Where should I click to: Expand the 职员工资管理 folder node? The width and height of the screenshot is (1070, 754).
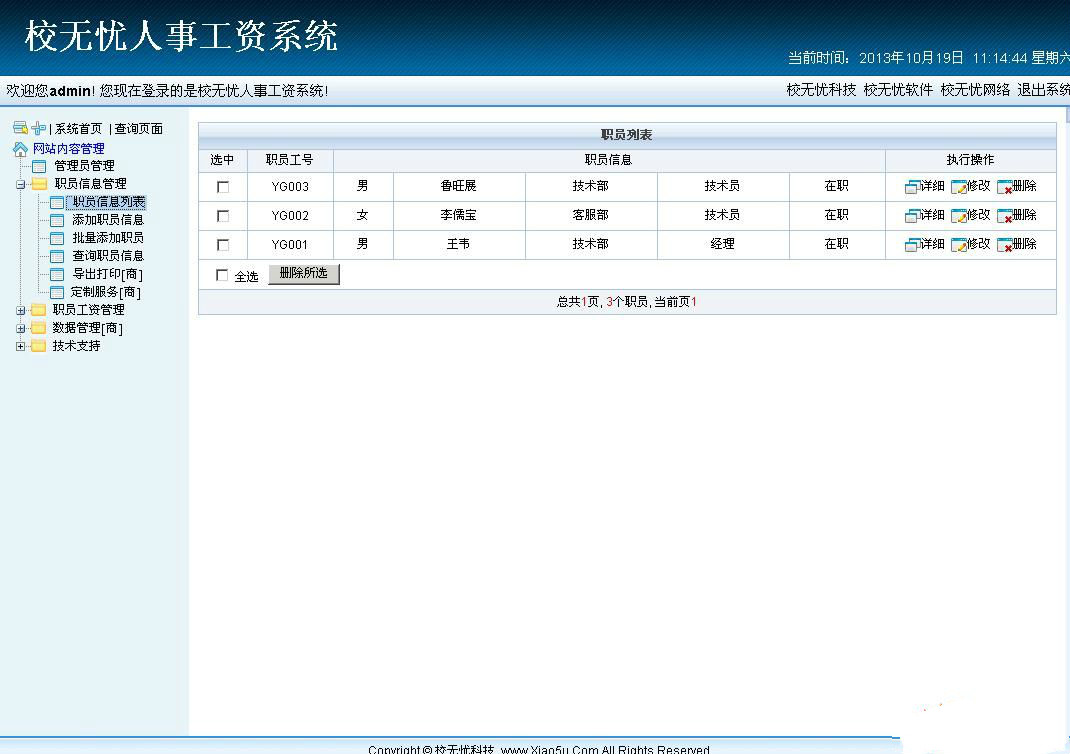click(20, 310)
